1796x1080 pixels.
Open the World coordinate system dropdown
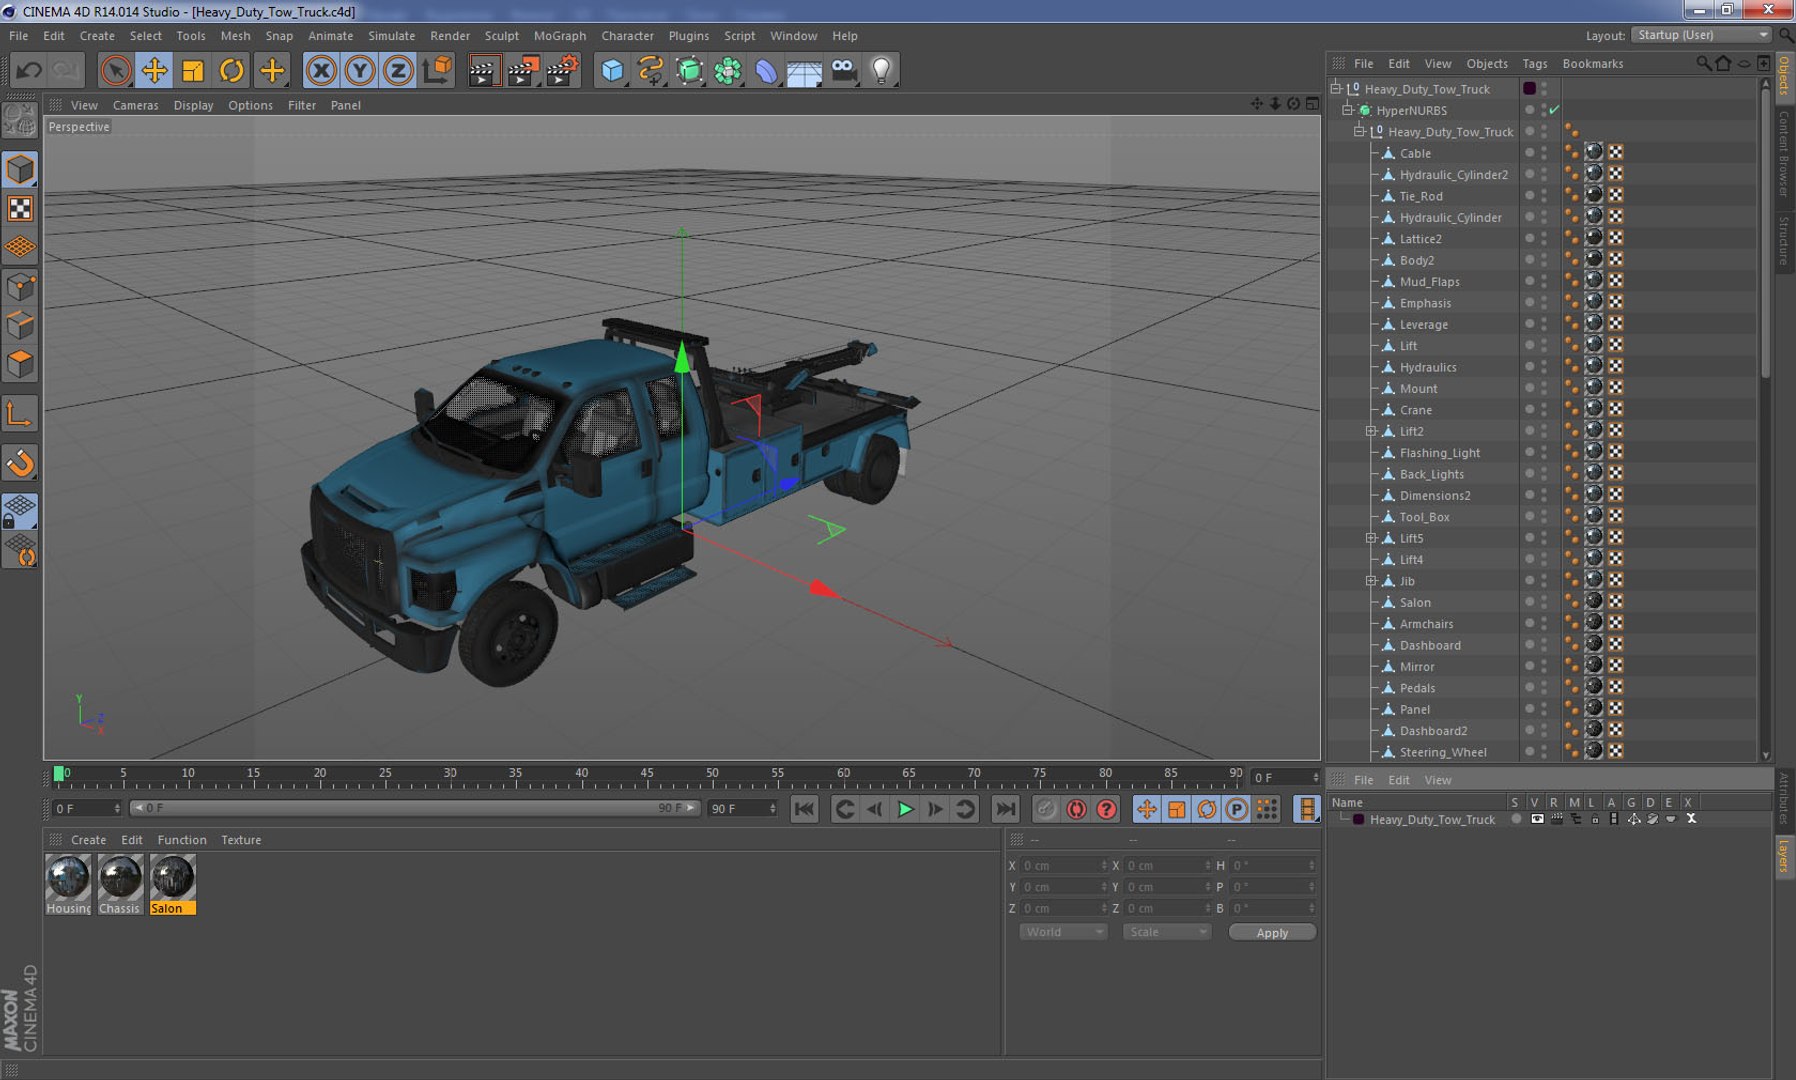pos(1063,932)
